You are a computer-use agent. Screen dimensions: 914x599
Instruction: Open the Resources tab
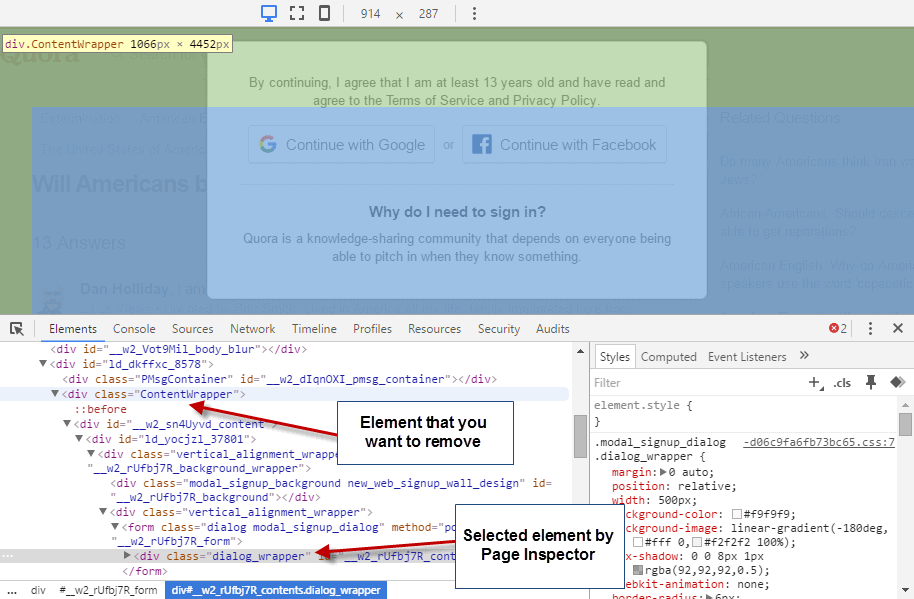click(x=434, y=329)
